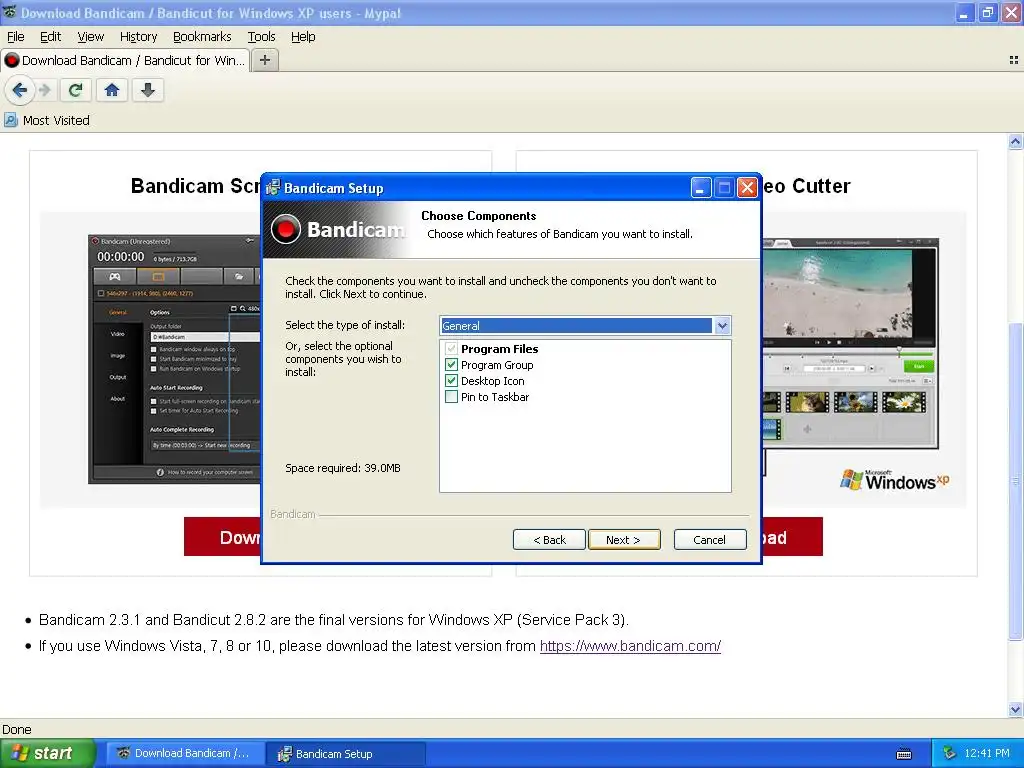The height and width of the screenshot is (768, 1024).
Task: Open the browser home page icon
Action: pos(112,90)
